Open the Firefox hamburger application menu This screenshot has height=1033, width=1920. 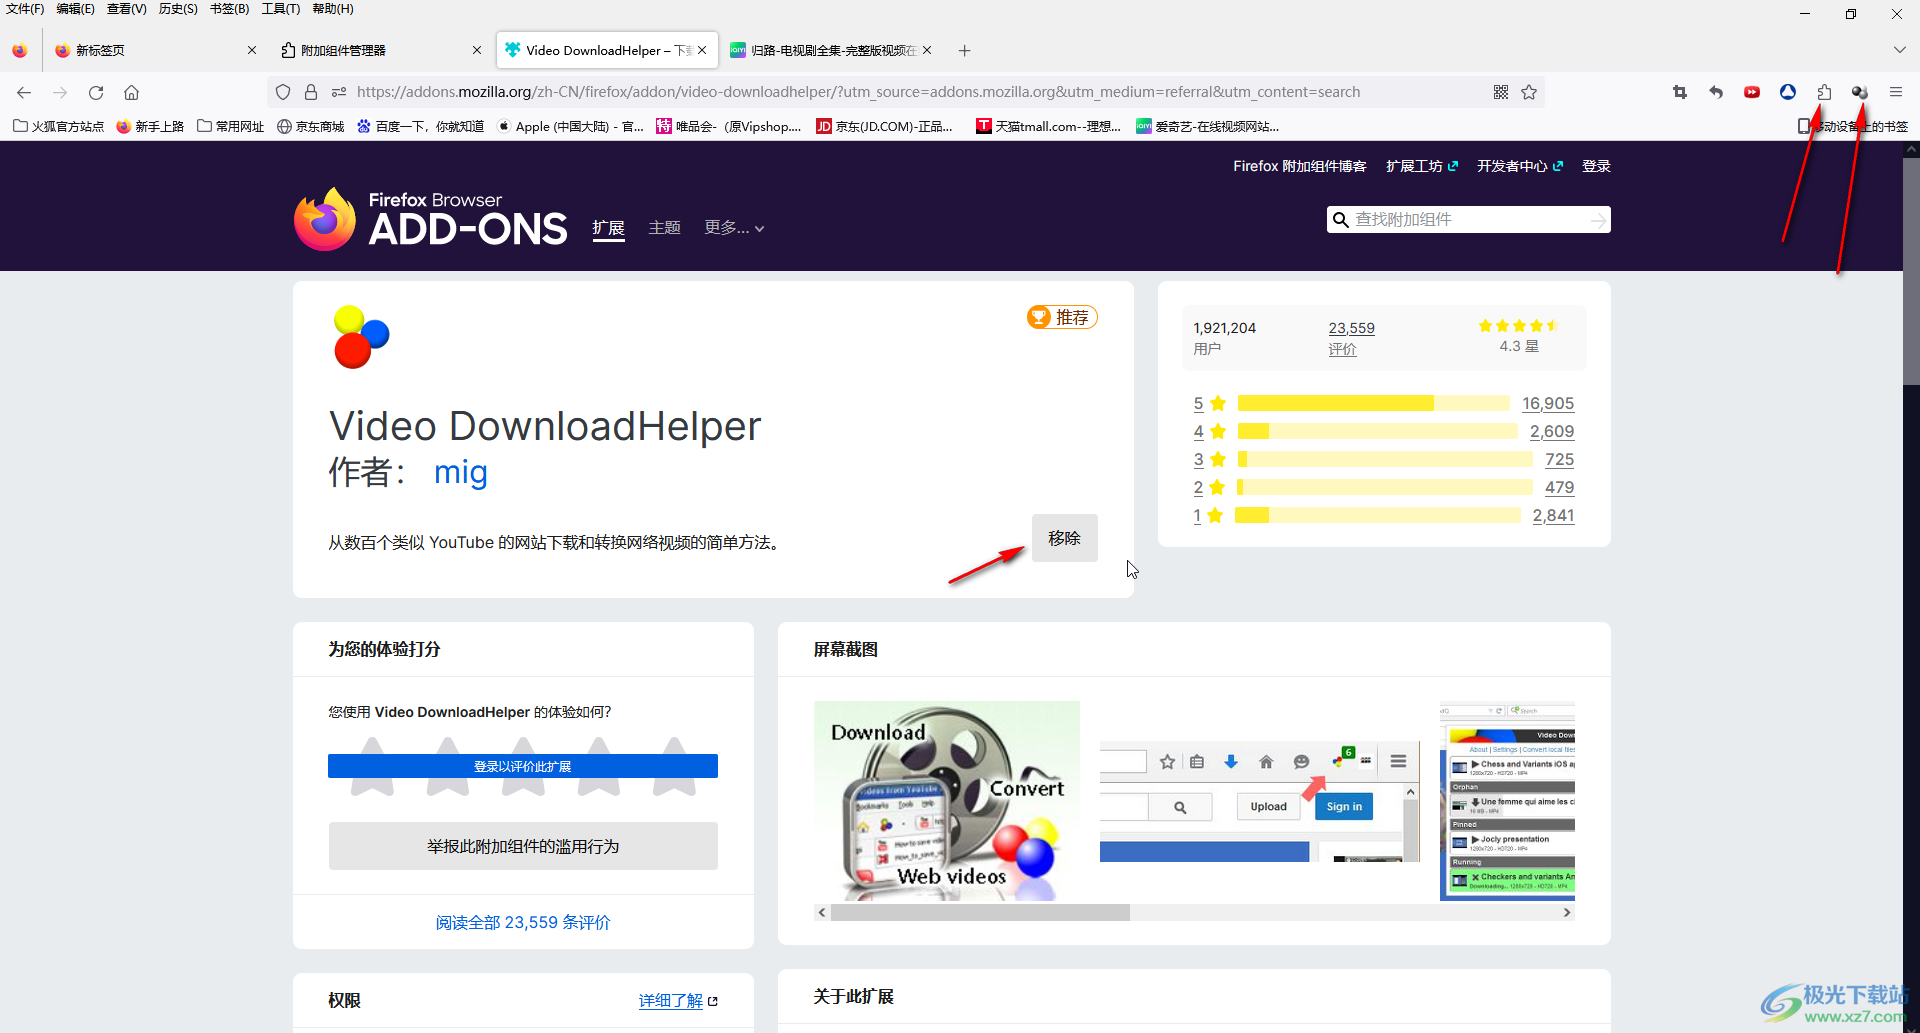(1896, 92)
